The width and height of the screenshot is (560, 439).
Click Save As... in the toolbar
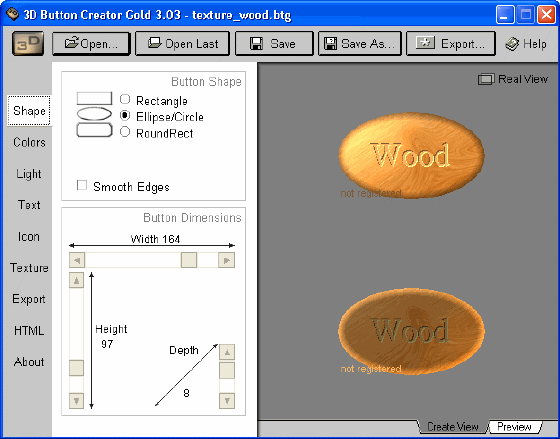pos(360,44)
